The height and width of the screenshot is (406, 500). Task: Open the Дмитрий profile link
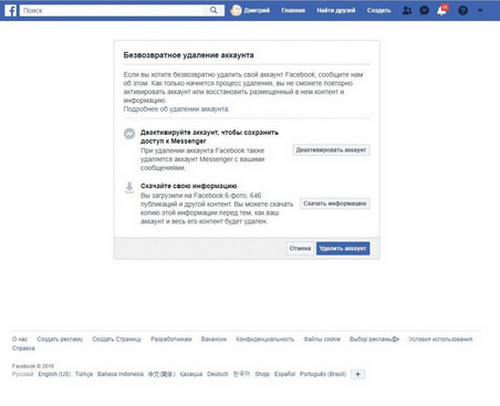tap(257, 11)
